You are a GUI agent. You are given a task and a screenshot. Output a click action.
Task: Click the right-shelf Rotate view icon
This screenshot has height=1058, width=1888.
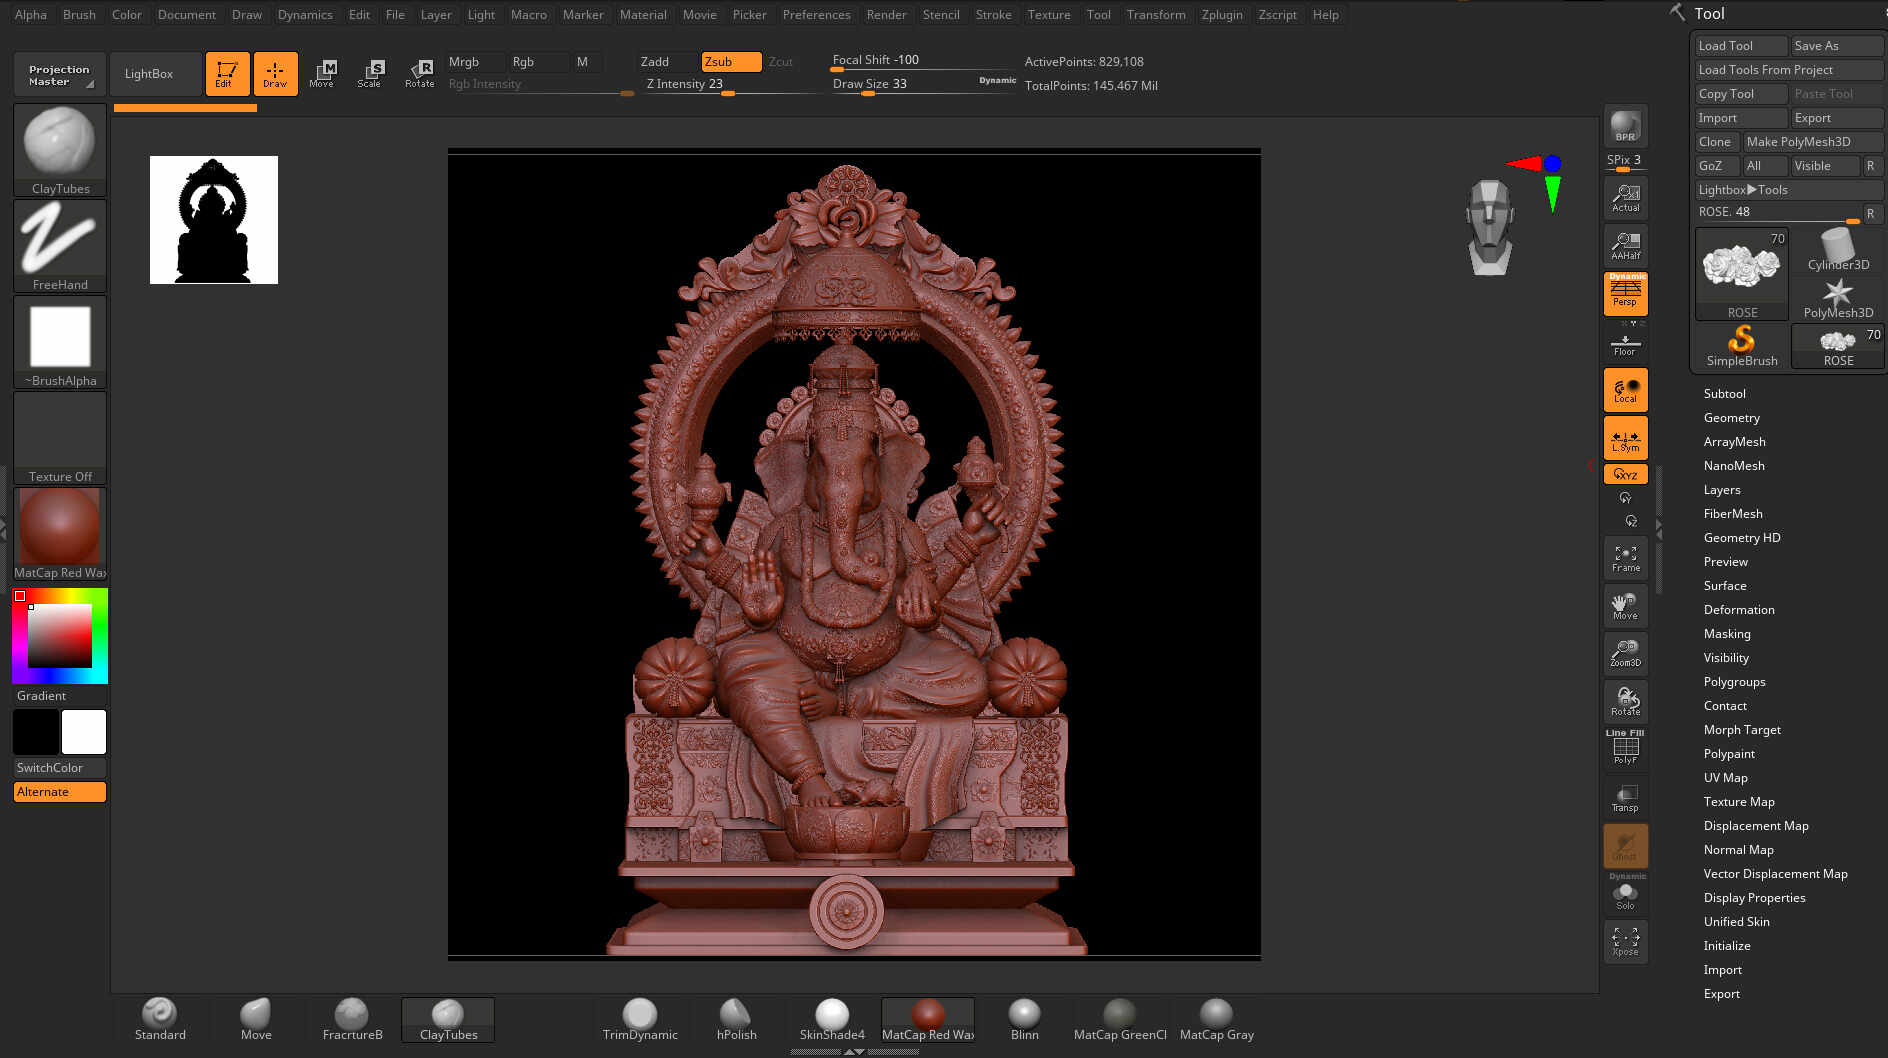pos(1625,701)
